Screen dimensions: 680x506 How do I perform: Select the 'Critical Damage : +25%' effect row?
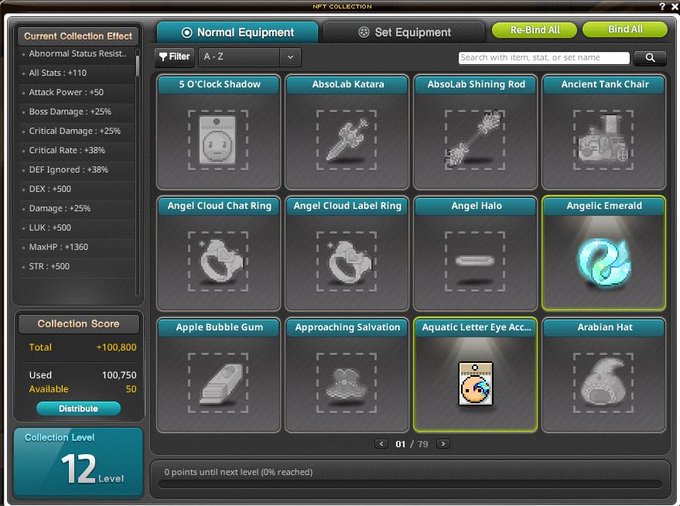click(76, 131)
